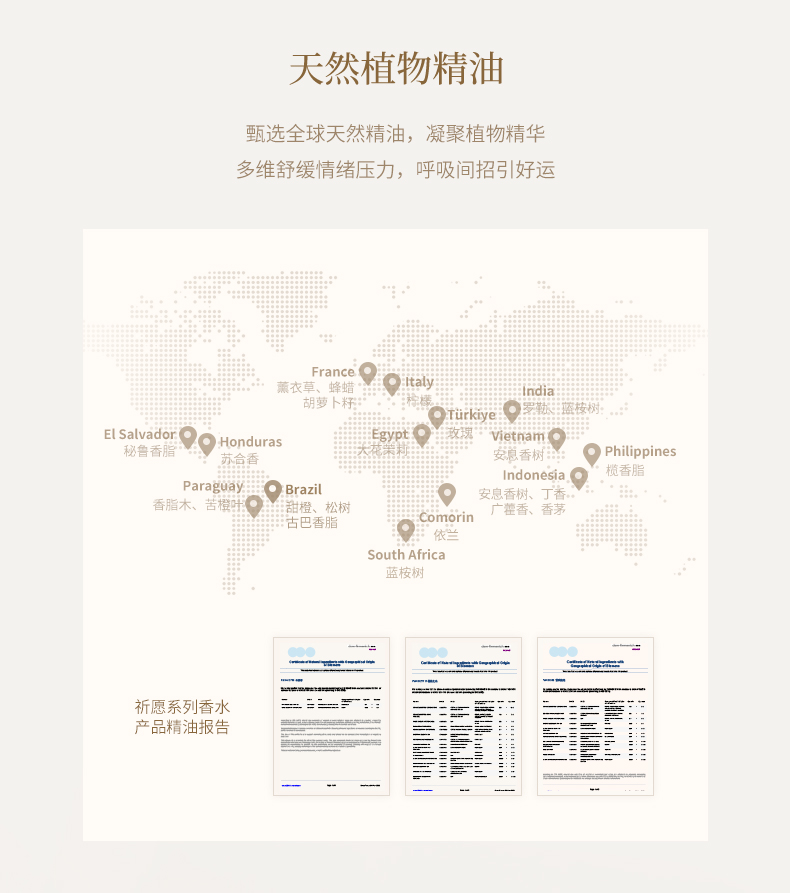The image size is (790, 893).
Task: Select the Italy location pin
Action: point(392,383)
